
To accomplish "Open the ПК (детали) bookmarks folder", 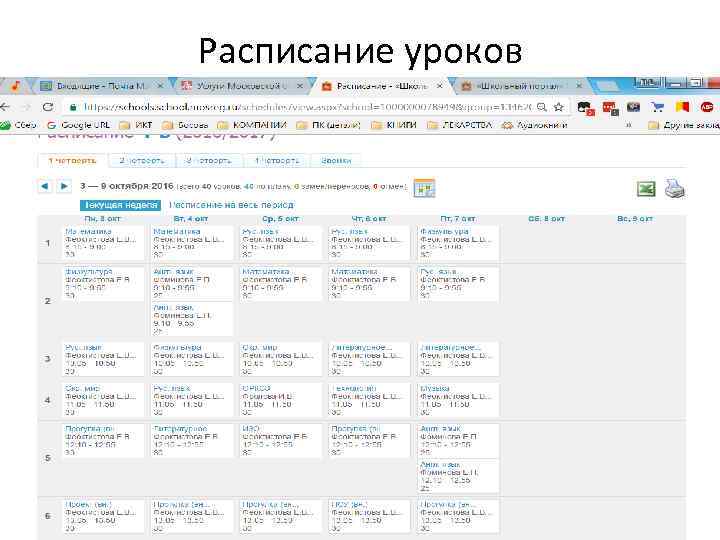I will 329,125.
